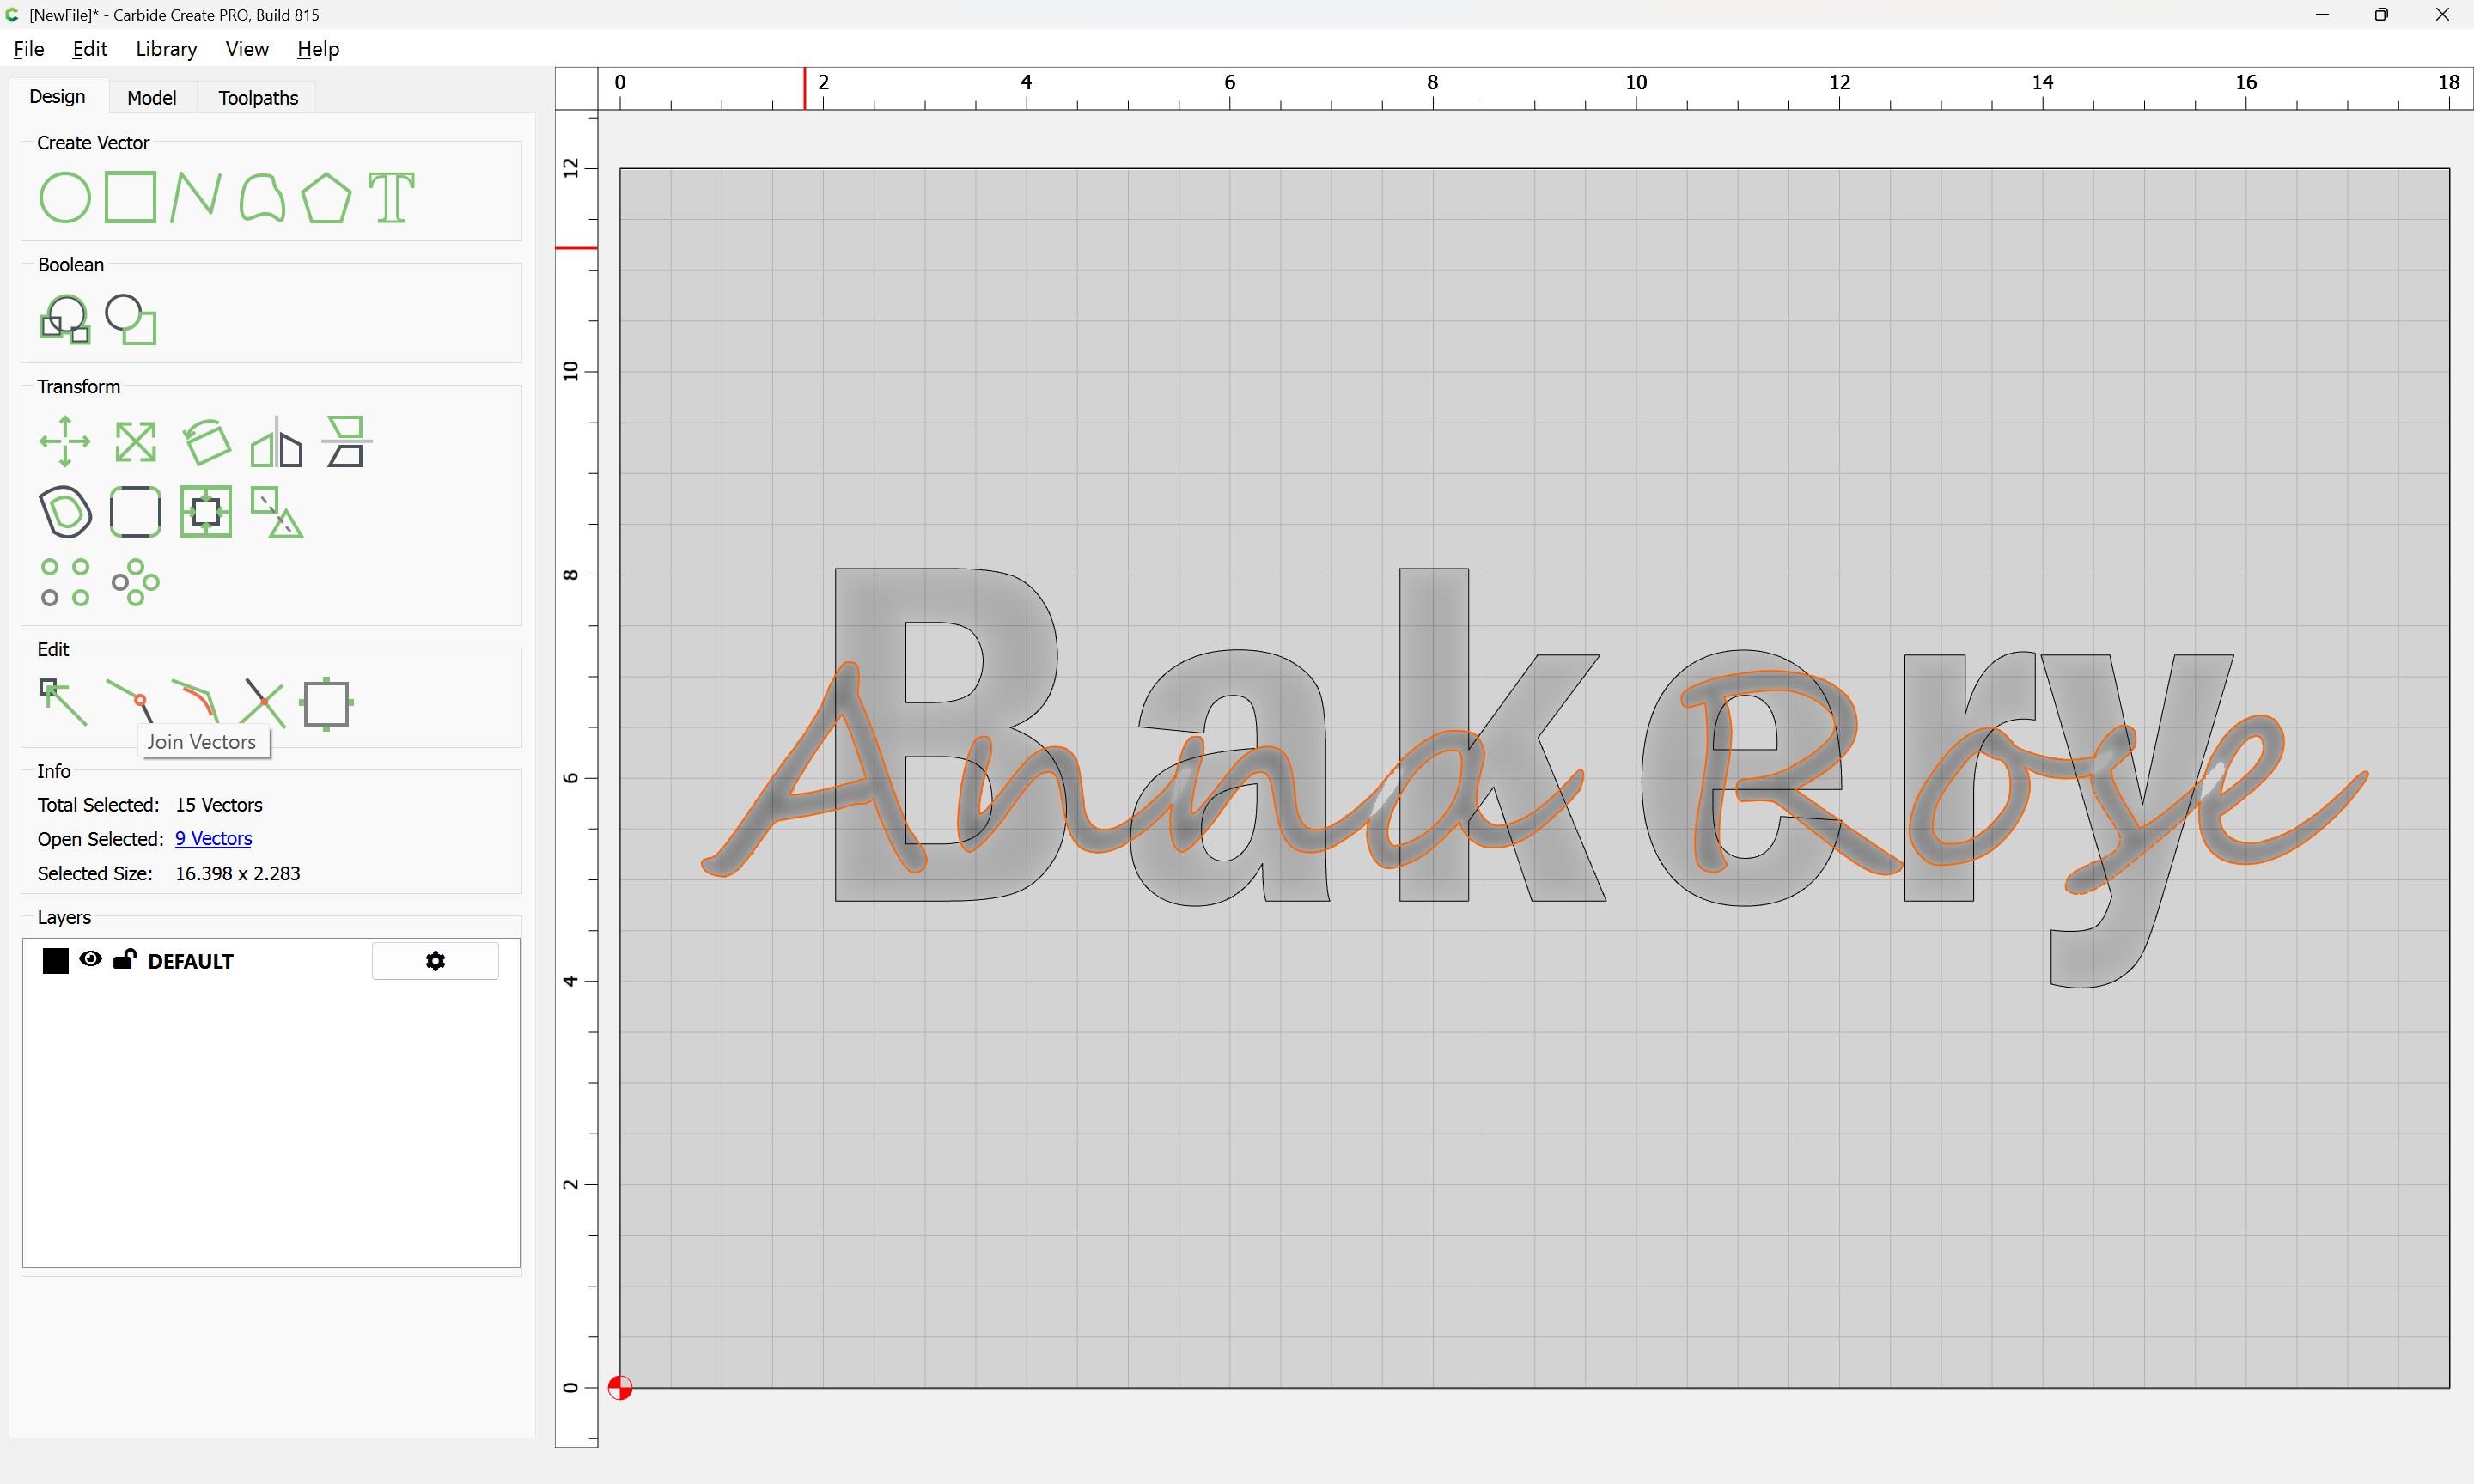The height and width of the screenshot is (1484, 2474).
Task: Toggle the DEFAULT layer lock
Action: click(x=124, y=959)
